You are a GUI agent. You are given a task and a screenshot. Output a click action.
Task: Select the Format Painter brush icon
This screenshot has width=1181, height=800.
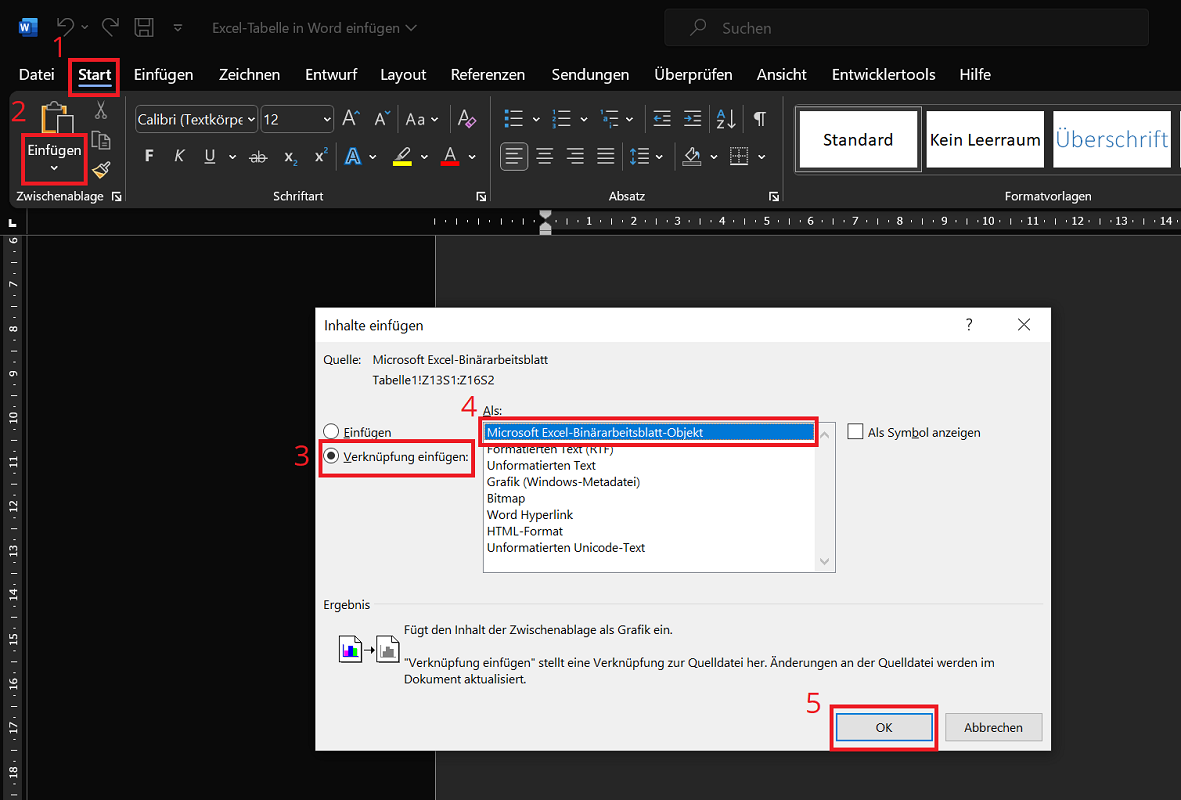[x=101, y=170]
